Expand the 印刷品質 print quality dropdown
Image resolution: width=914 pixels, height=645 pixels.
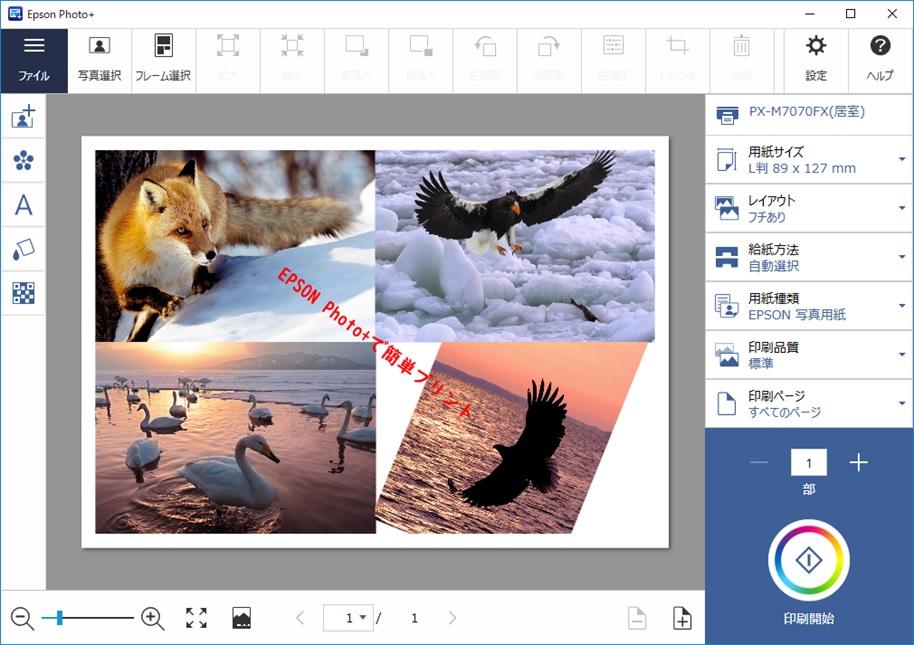point(899,354)
